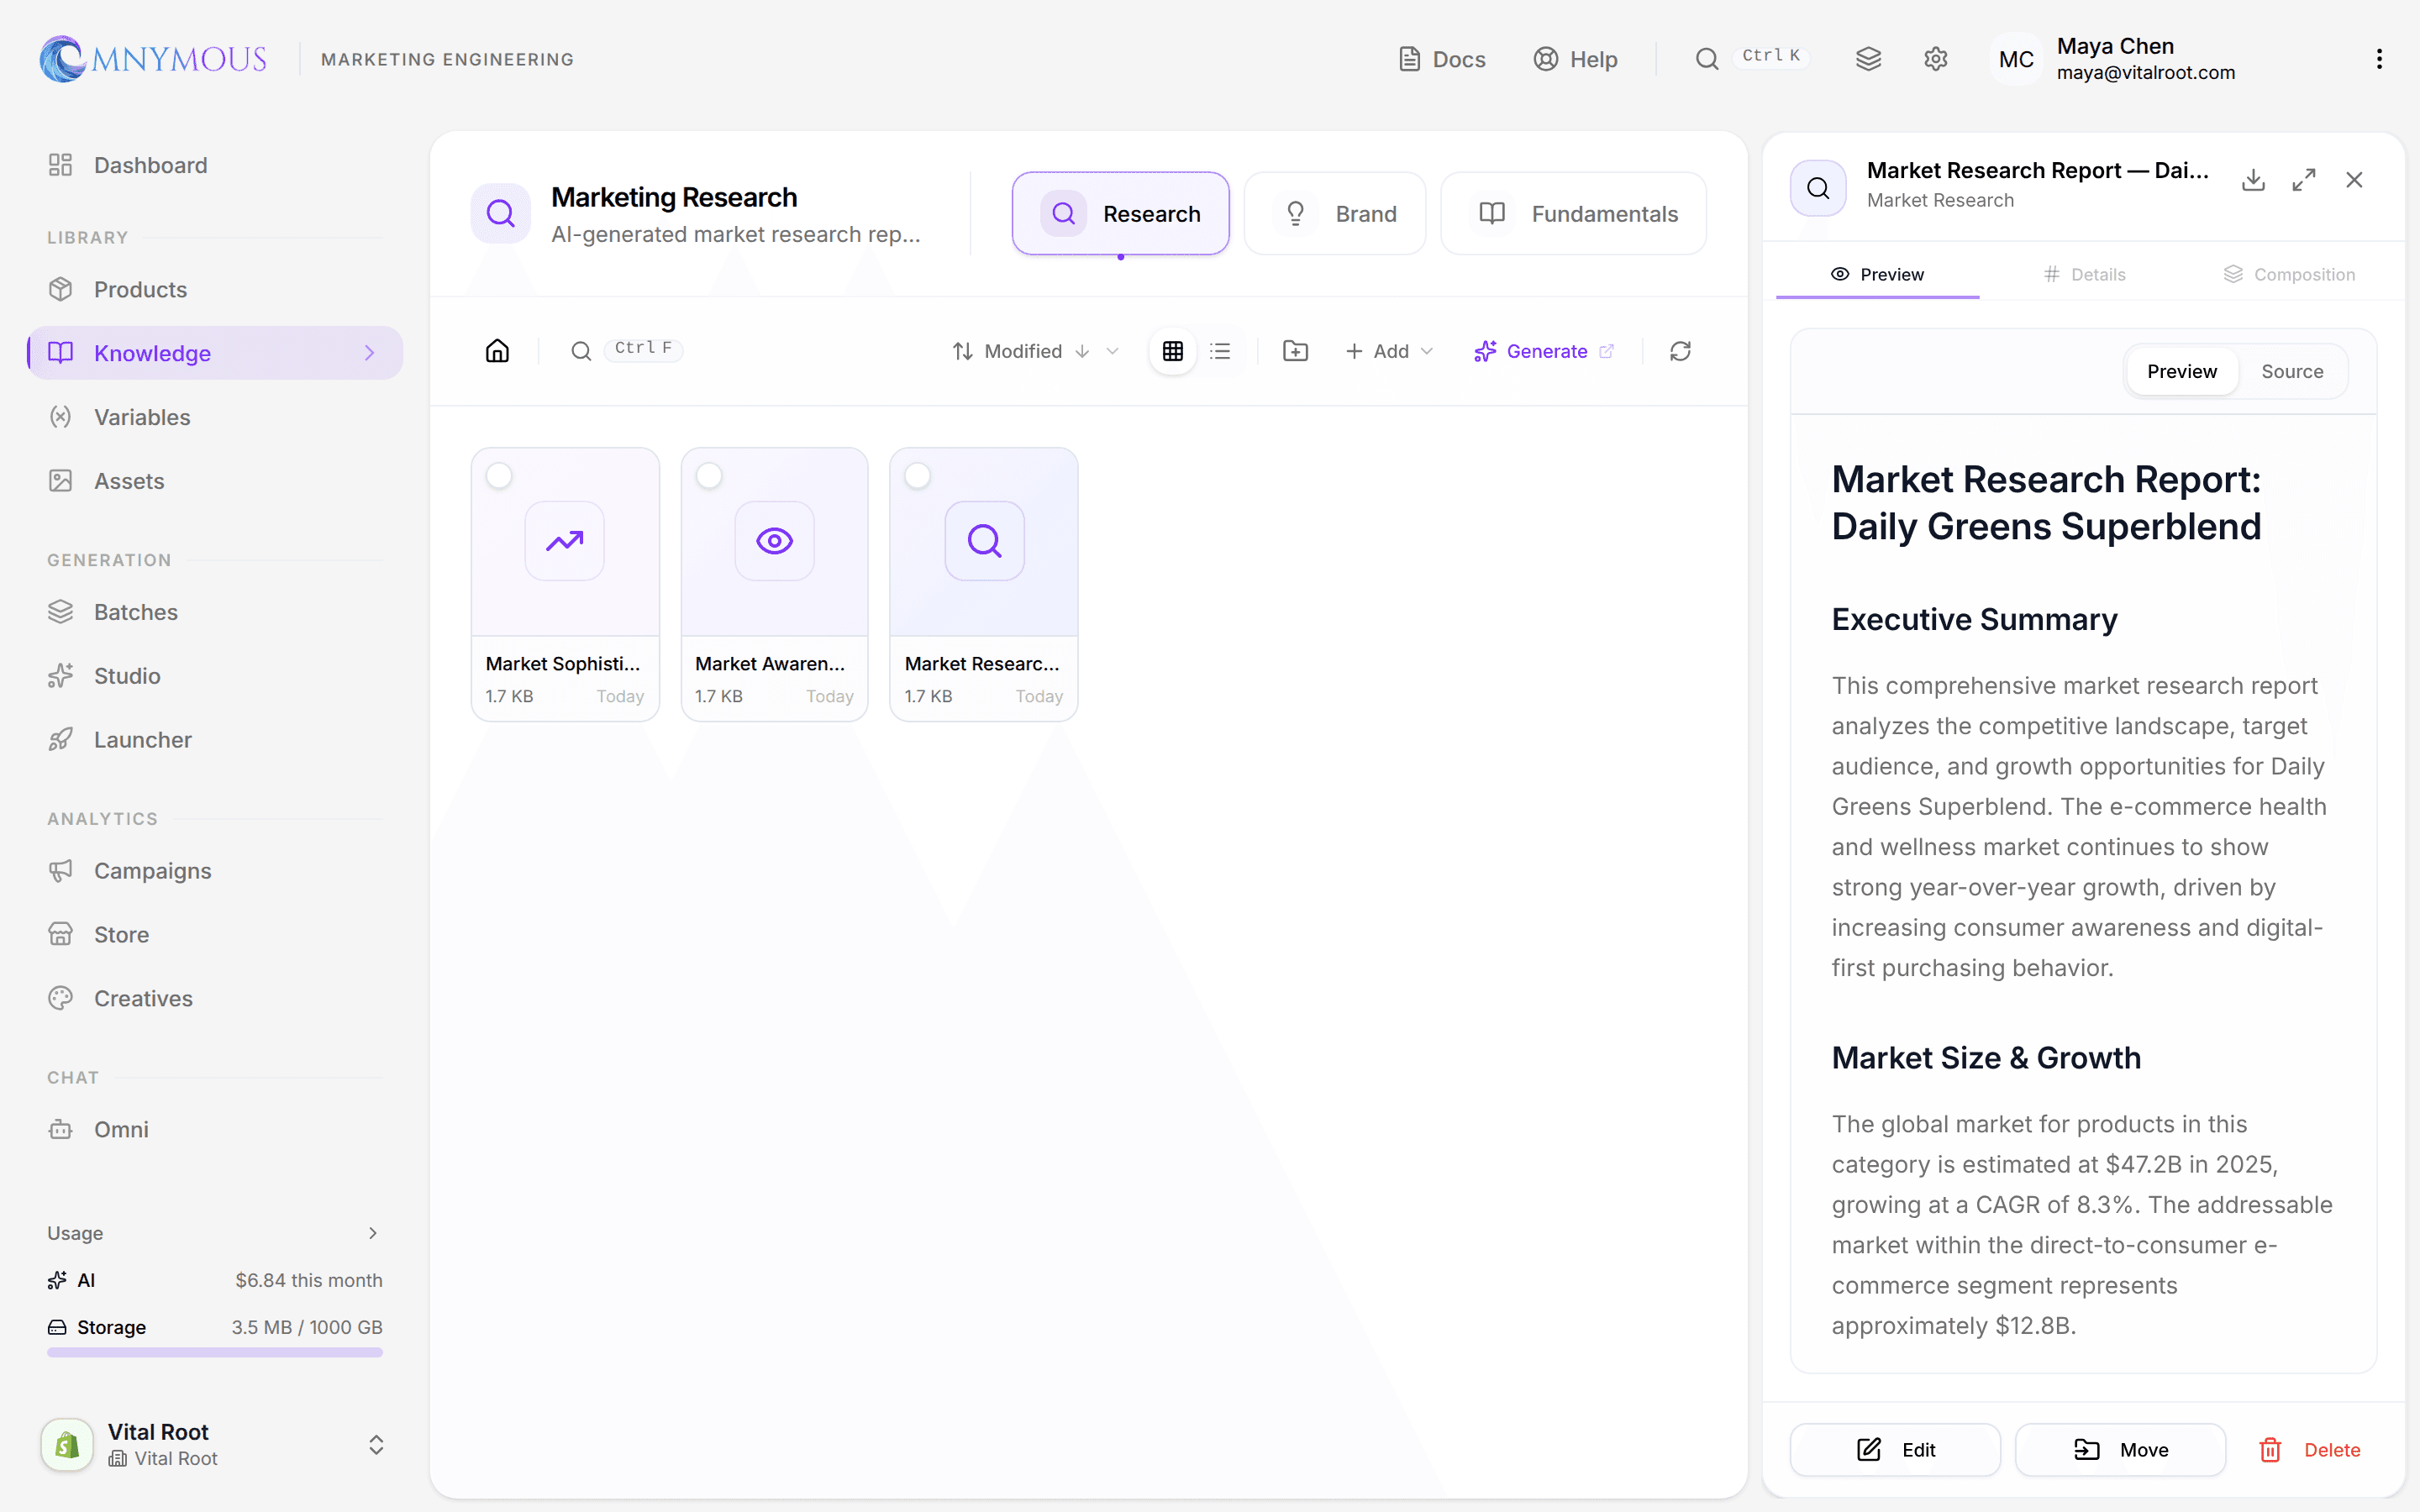Screen dimensions: 2420x1512
Task: Open the Vital Root workspace switcher
Action: [x=214, y=1444]
